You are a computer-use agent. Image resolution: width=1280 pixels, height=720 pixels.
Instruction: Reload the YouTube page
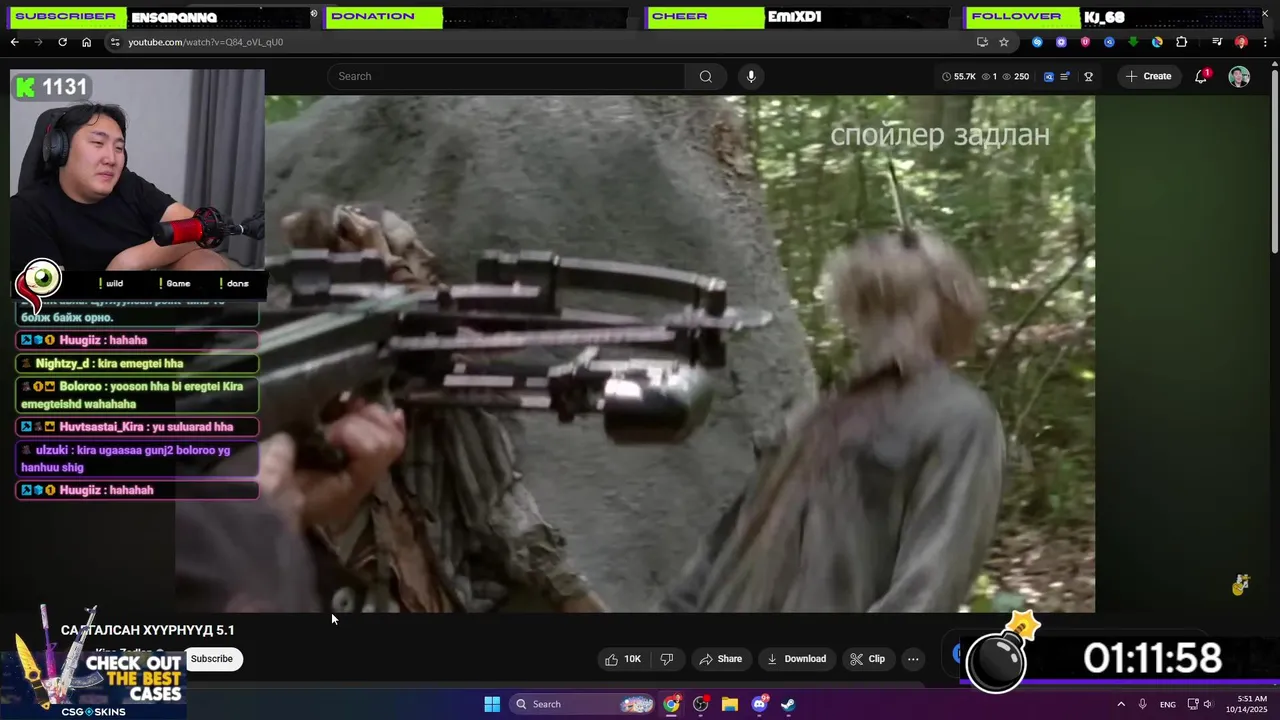coord(62,42)
